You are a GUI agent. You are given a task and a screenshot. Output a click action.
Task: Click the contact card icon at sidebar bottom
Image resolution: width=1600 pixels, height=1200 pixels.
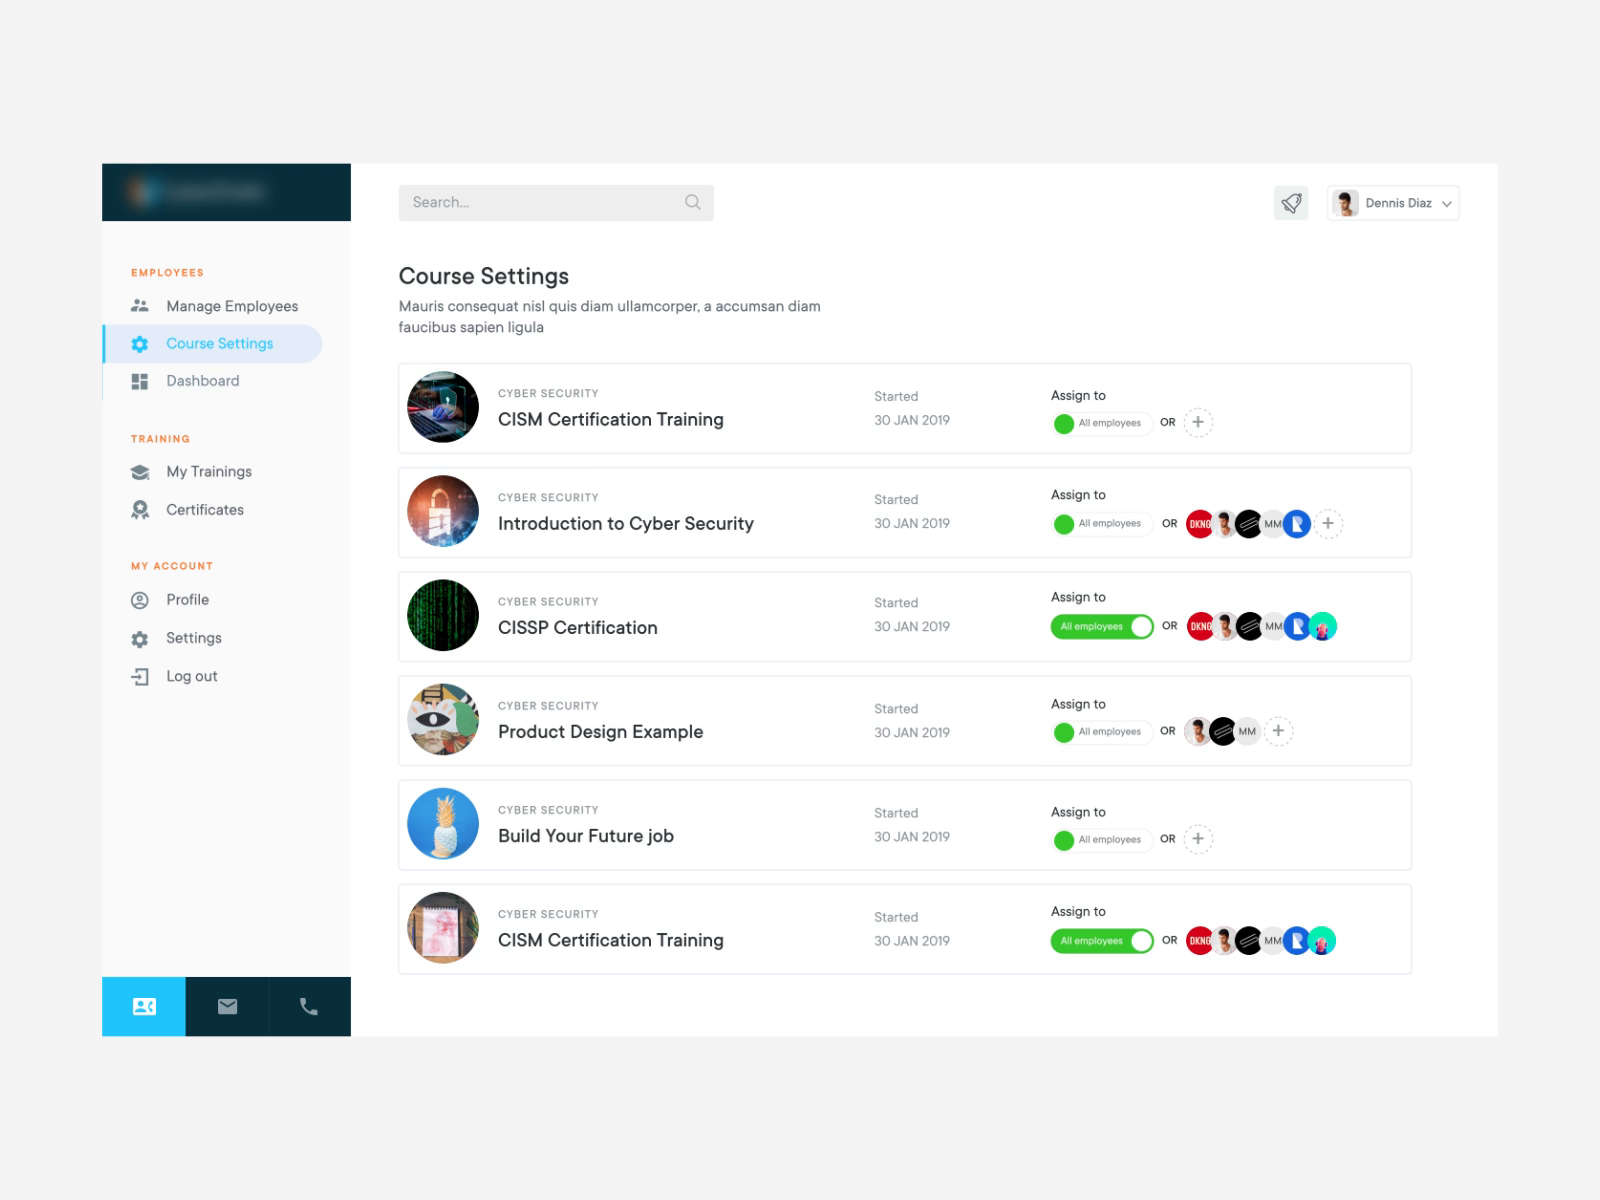(x=143, y=1007)
